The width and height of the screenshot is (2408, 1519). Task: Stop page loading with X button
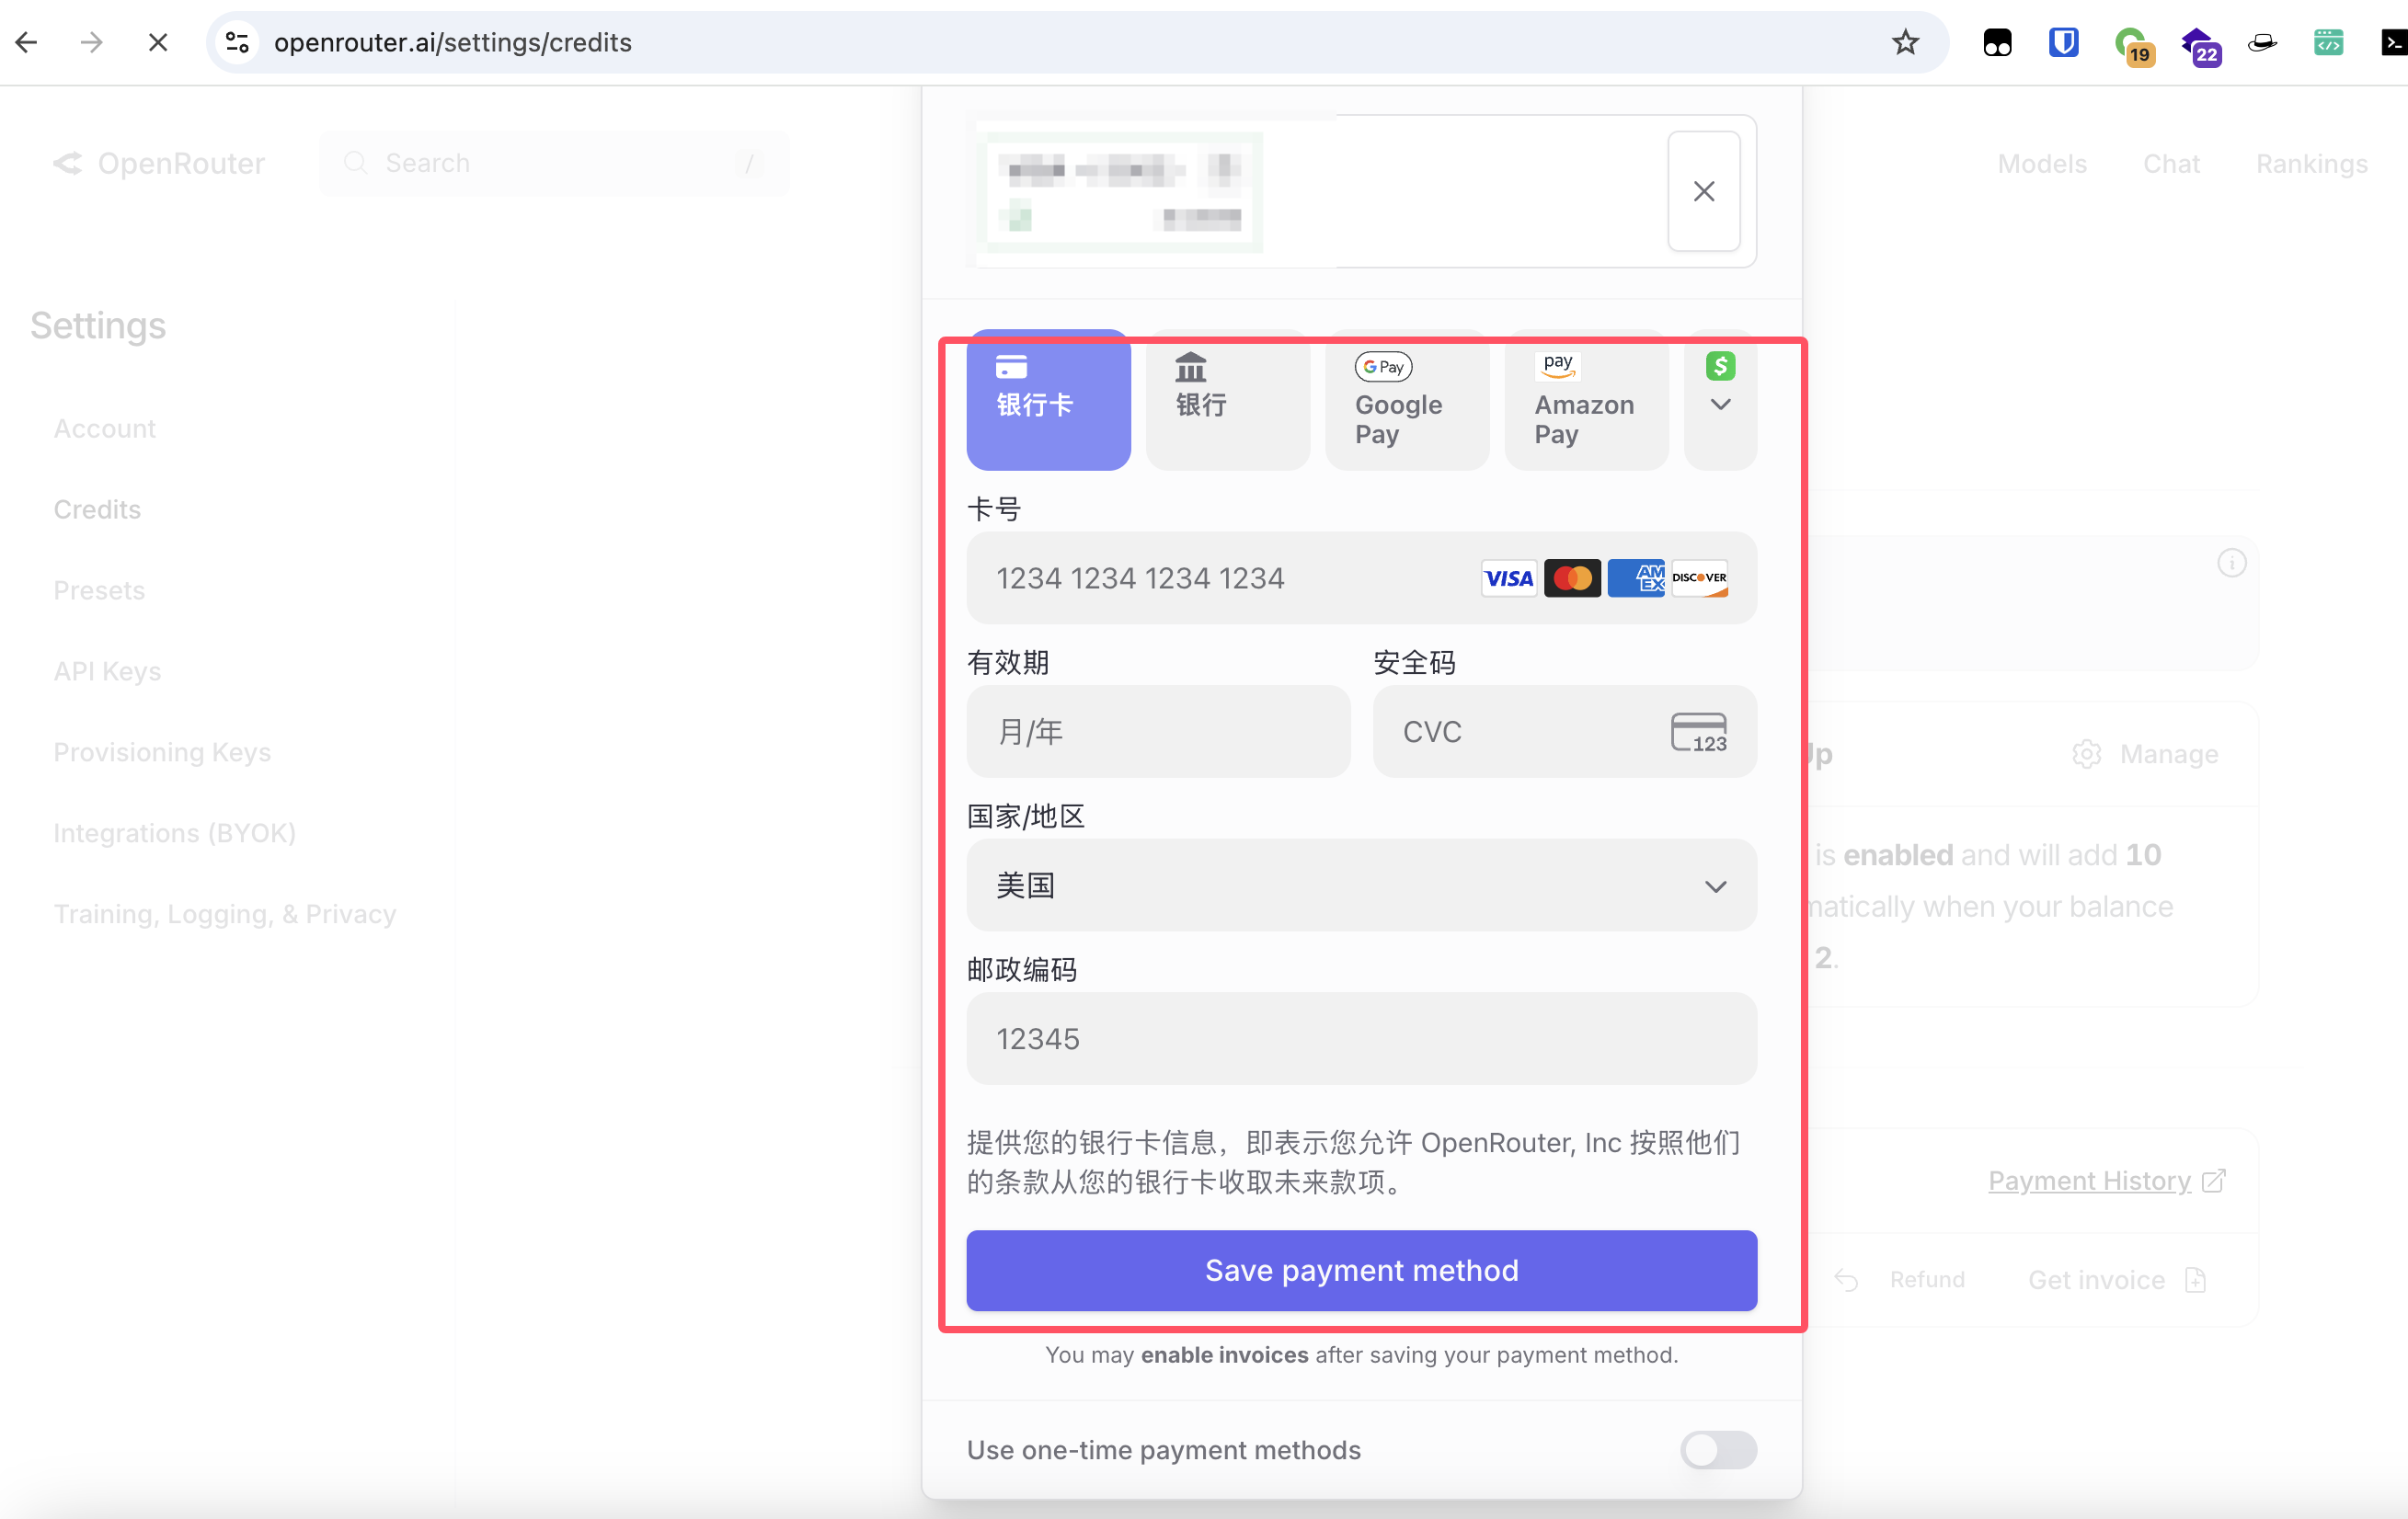(x=158, y=42)
